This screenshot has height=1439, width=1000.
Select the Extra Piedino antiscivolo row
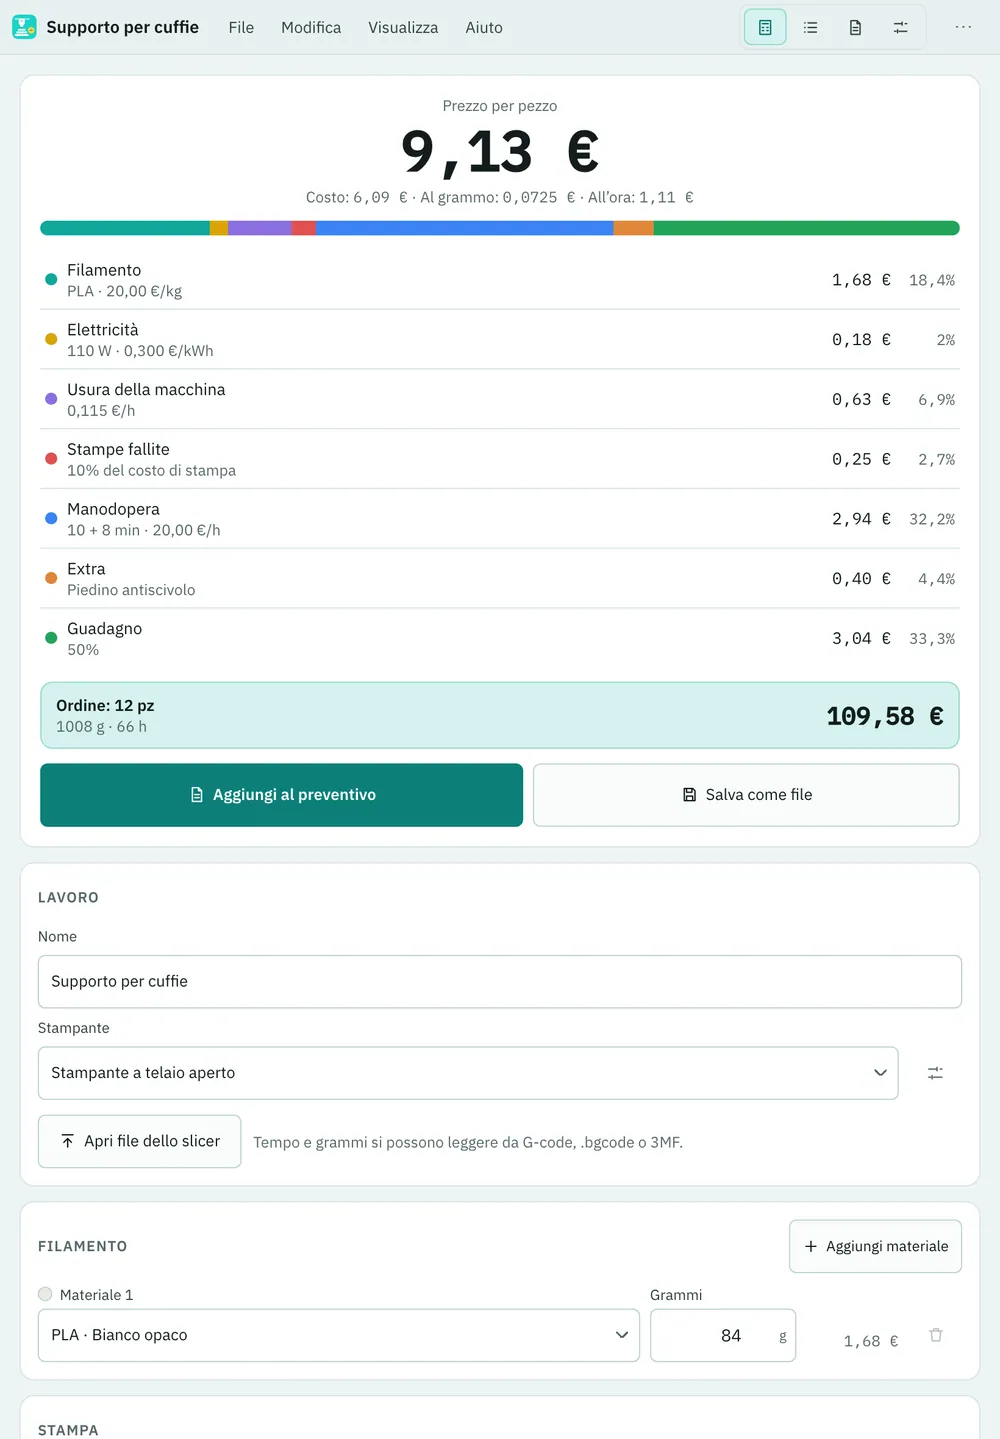(500, 579)
